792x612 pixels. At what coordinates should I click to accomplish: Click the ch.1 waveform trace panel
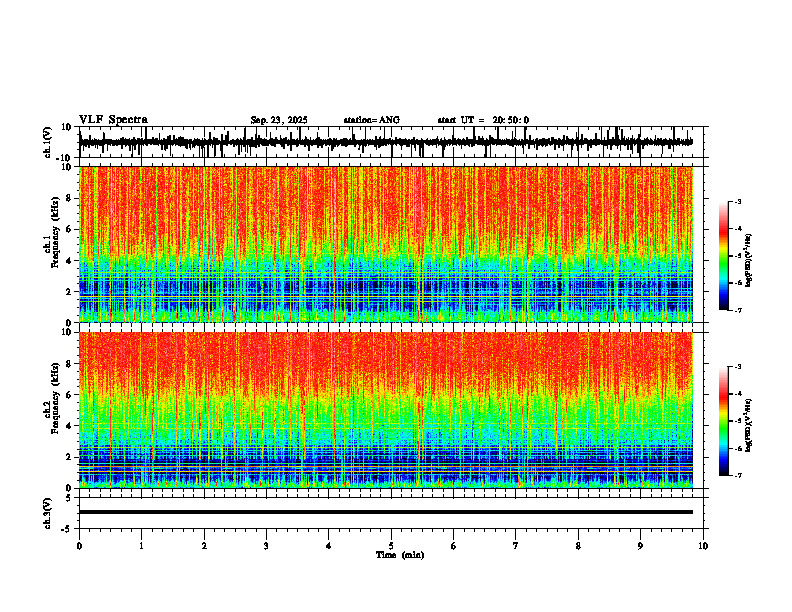(393, 142)
